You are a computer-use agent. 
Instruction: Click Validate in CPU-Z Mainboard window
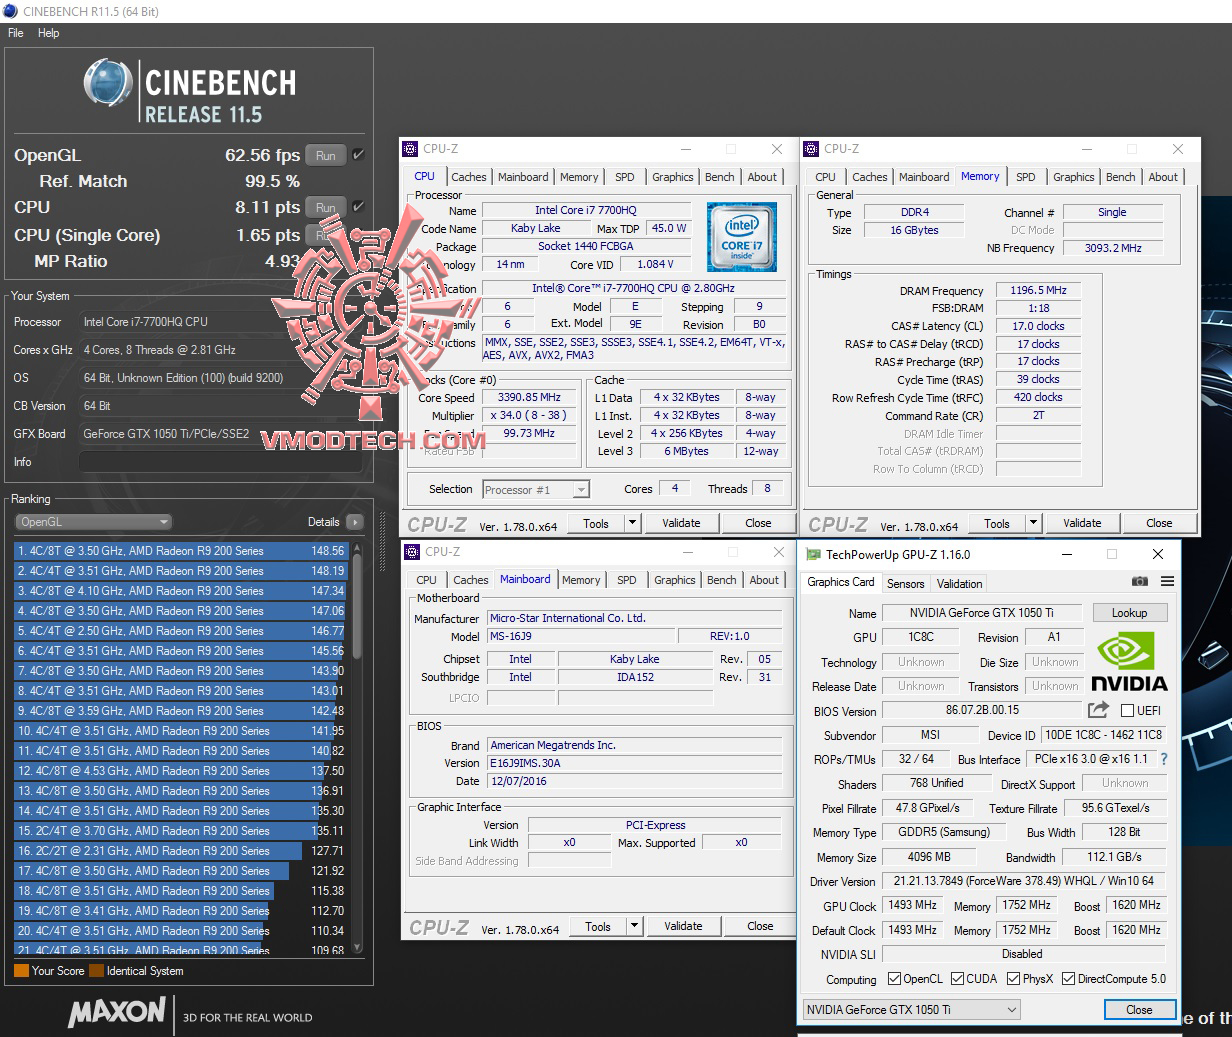tap(683, 926)
